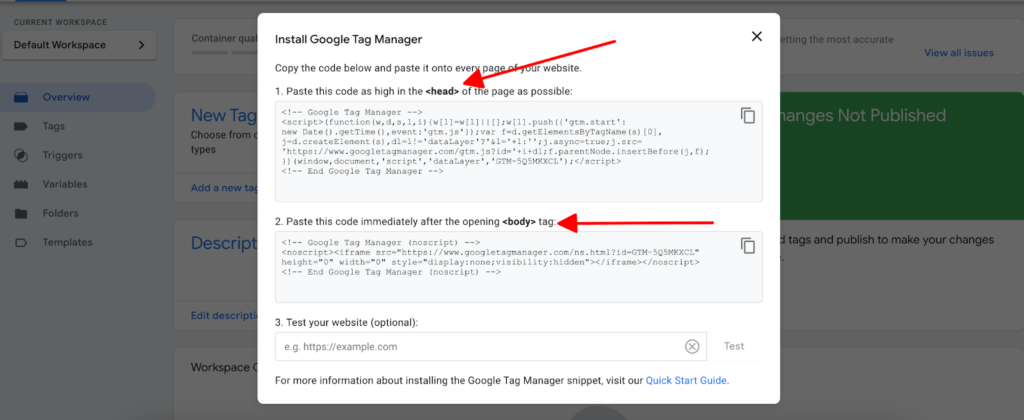Clear the test website URL field
This screenshot has height=420, width=1024.
692,347
